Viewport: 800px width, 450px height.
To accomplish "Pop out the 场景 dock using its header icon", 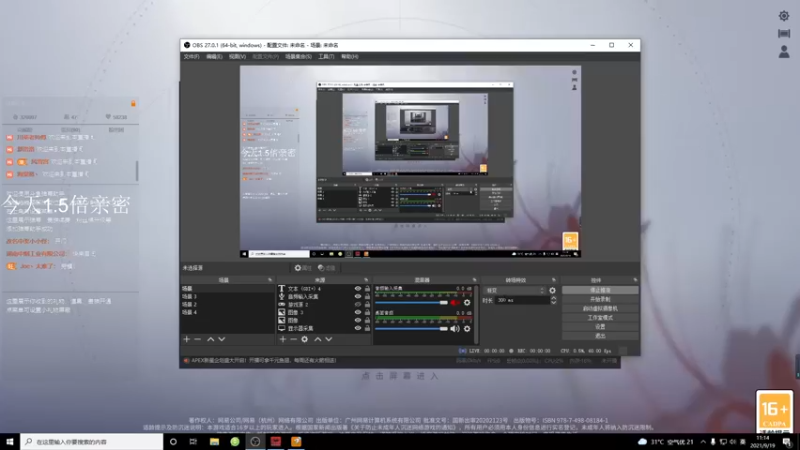I will click(270, 280).
